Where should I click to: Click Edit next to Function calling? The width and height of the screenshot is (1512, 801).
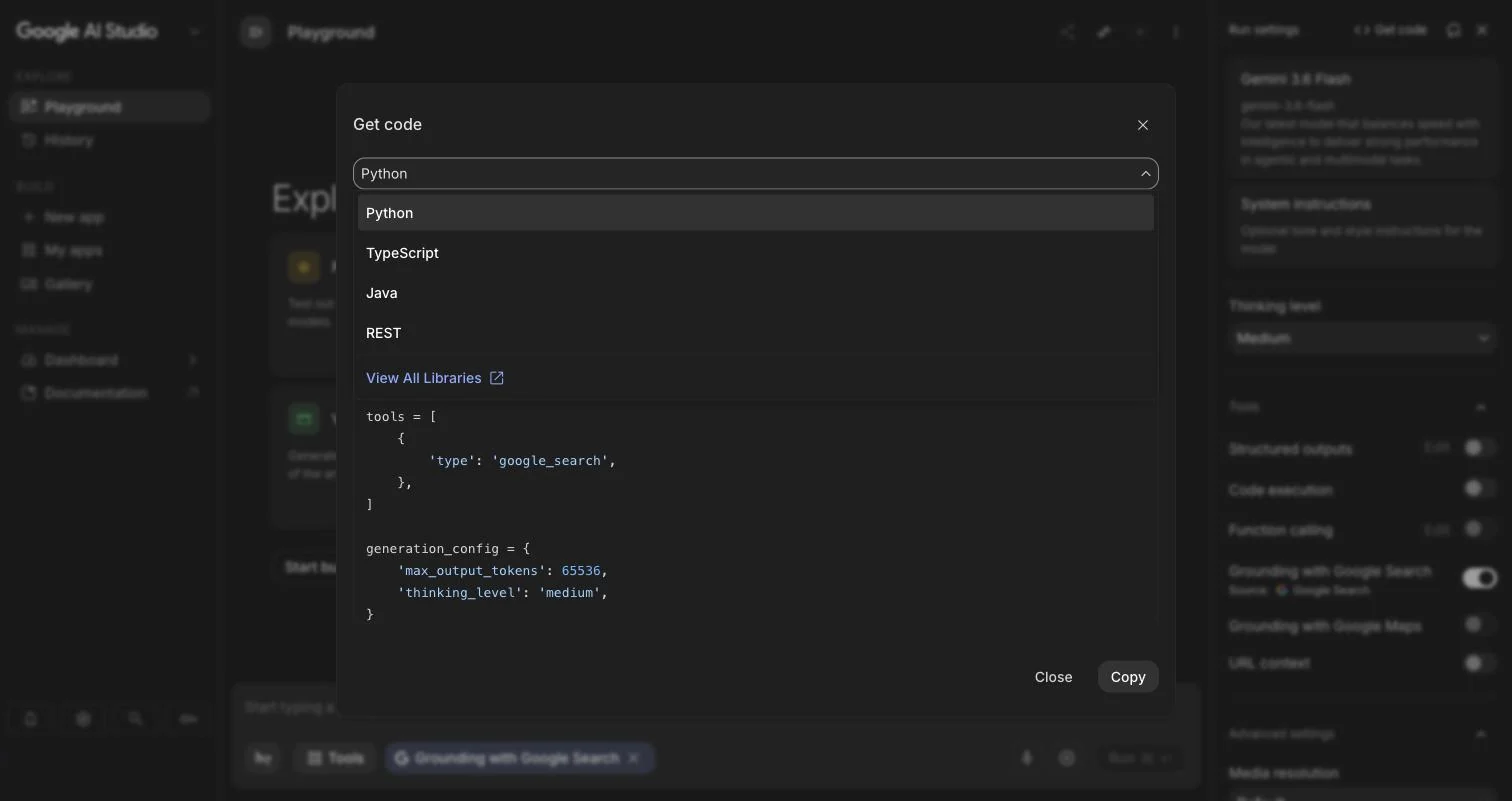pos(1437,529)
